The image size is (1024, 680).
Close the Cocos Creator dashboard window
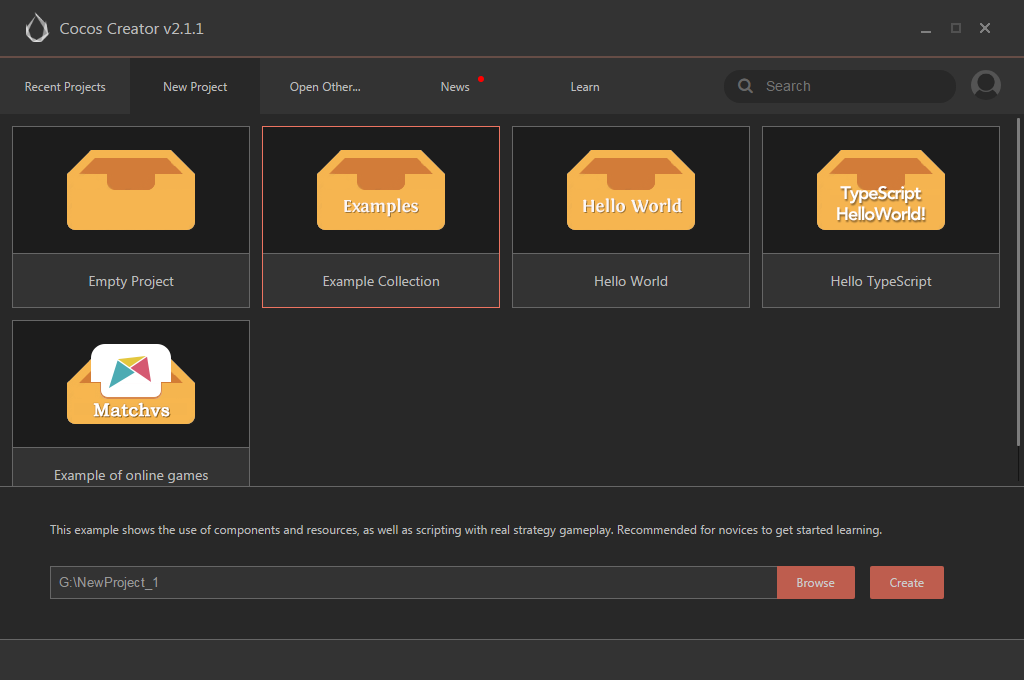pos(985,28)
